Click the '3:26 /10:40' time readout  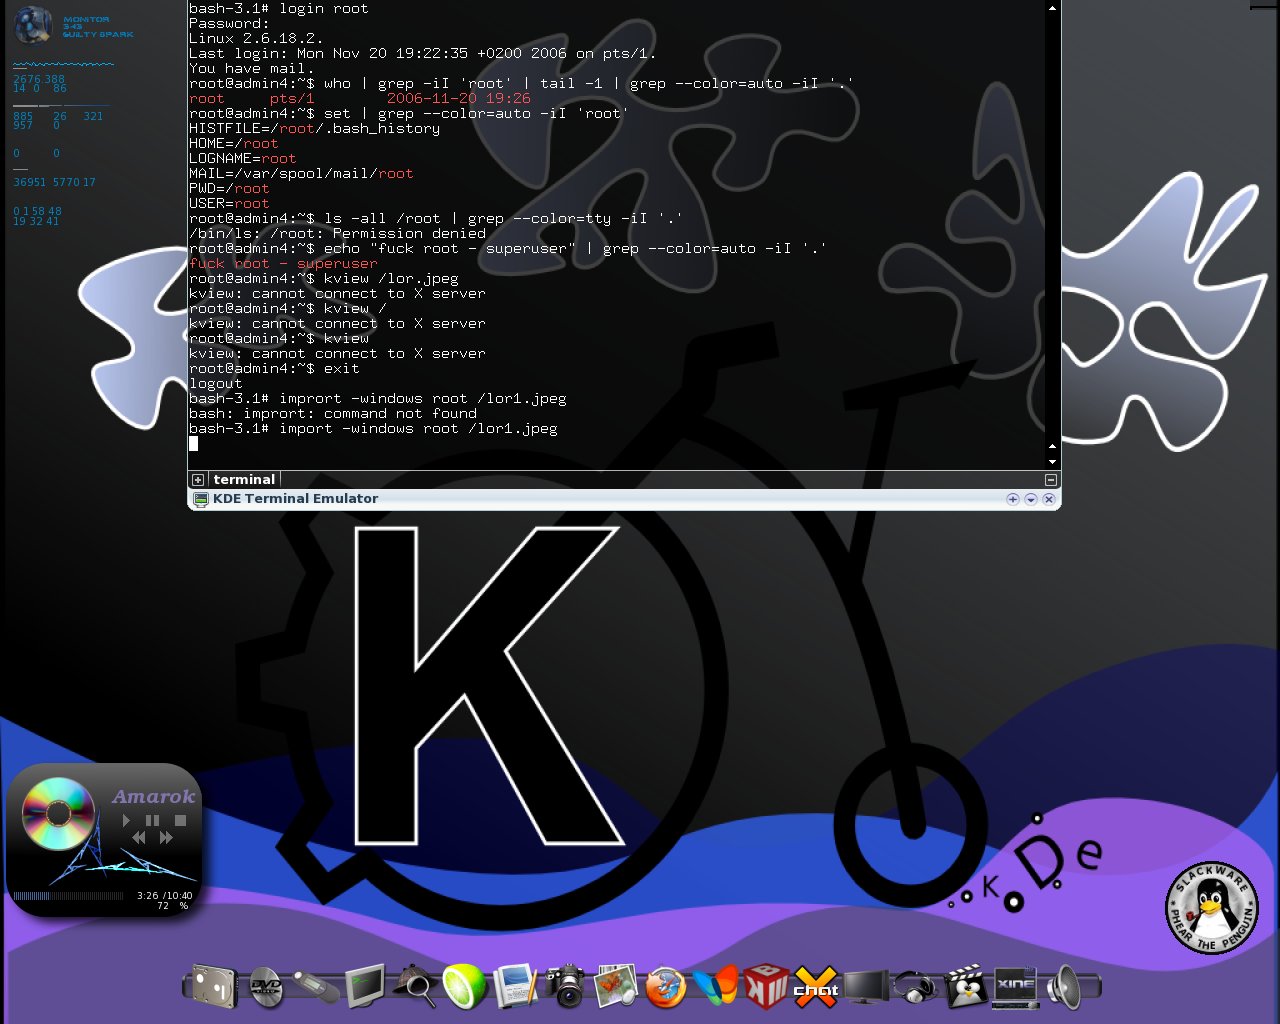[x=164, y=896]
